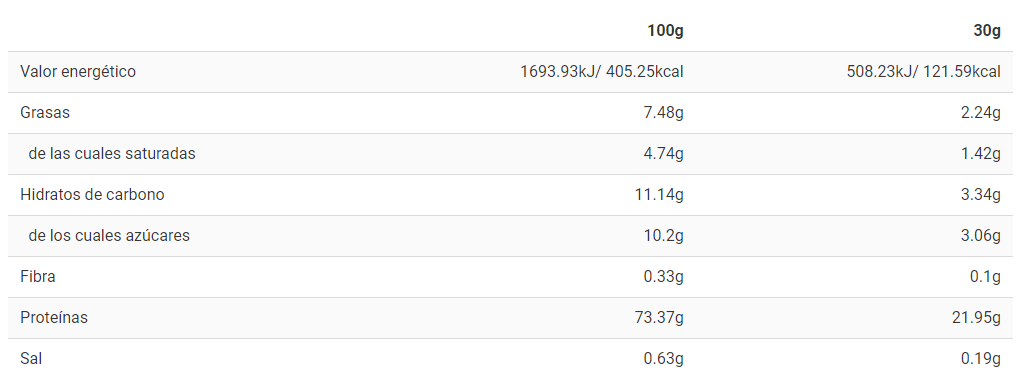1016x373 pixels.
Task: Click the 0.33g fiber value
Action: tap(665, 277)
